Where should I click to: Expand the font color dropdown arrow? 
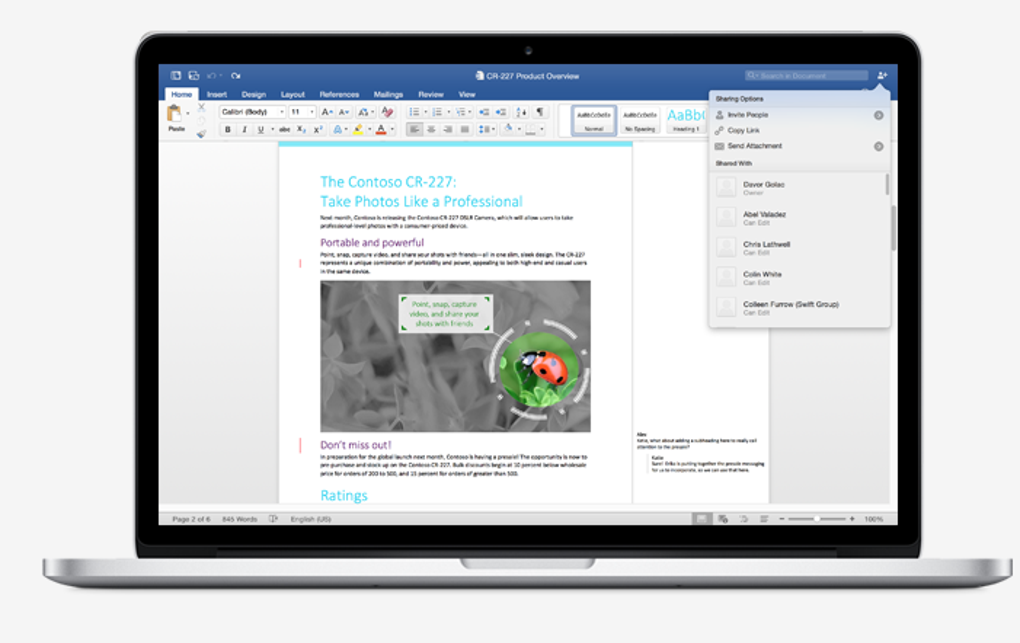[x=392, y=130]
